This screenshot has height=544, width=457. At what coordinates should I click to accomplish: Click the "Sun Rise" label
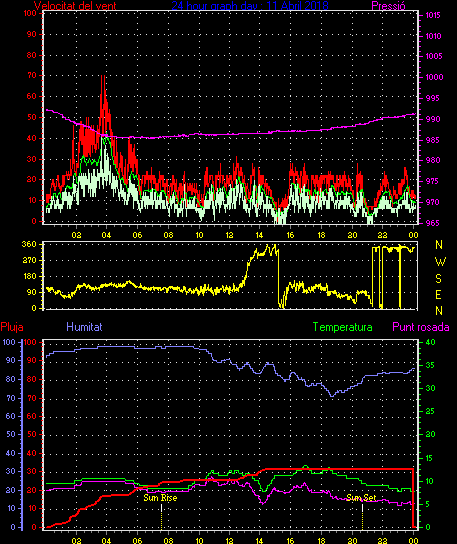160,498
